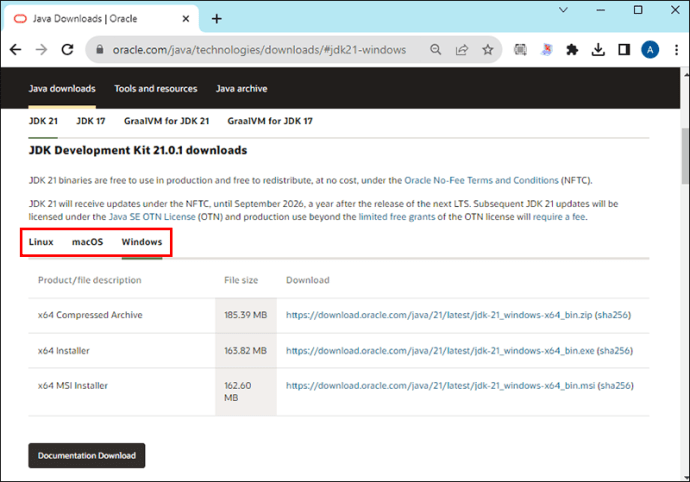Open the screenshot capture extension icon

[x=521, y=50]
